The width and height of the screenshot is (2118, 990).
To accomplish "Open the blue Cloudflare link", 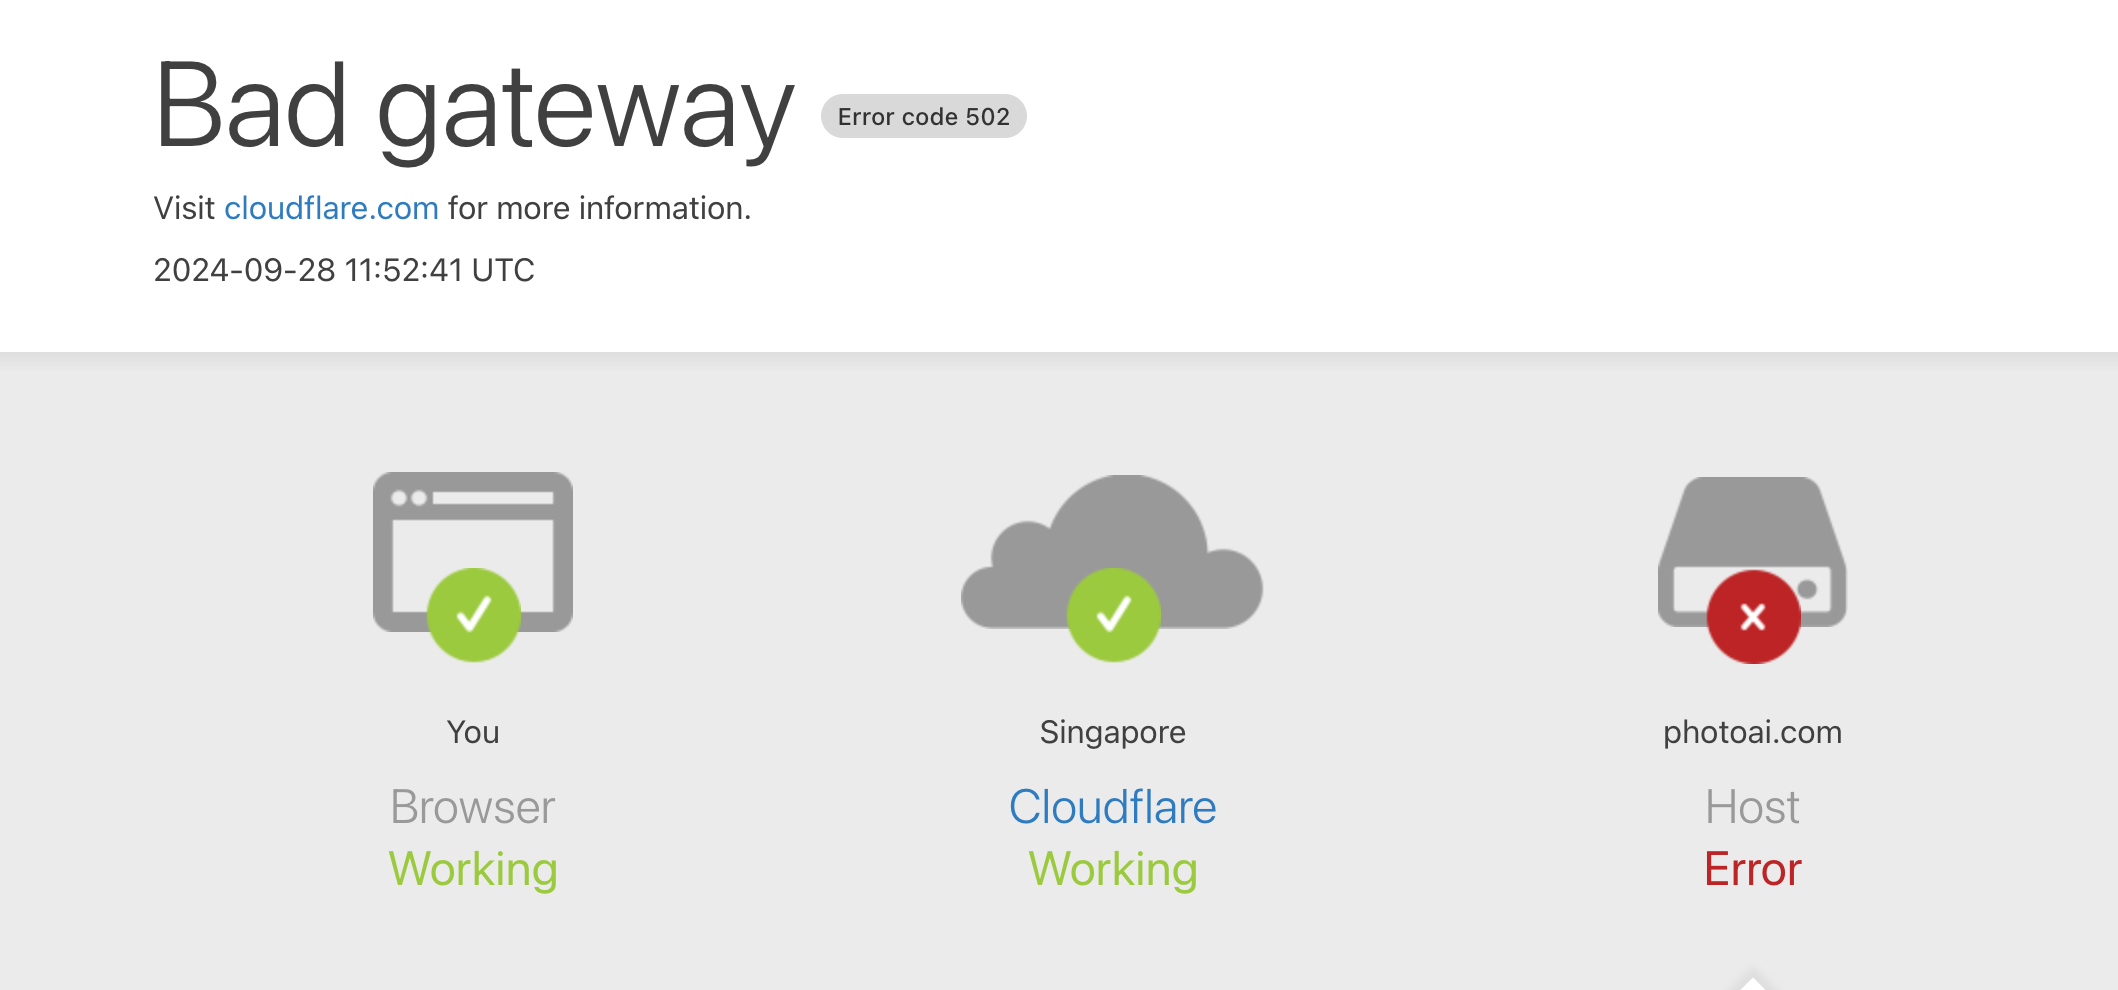I will [x=1112, y=807].
